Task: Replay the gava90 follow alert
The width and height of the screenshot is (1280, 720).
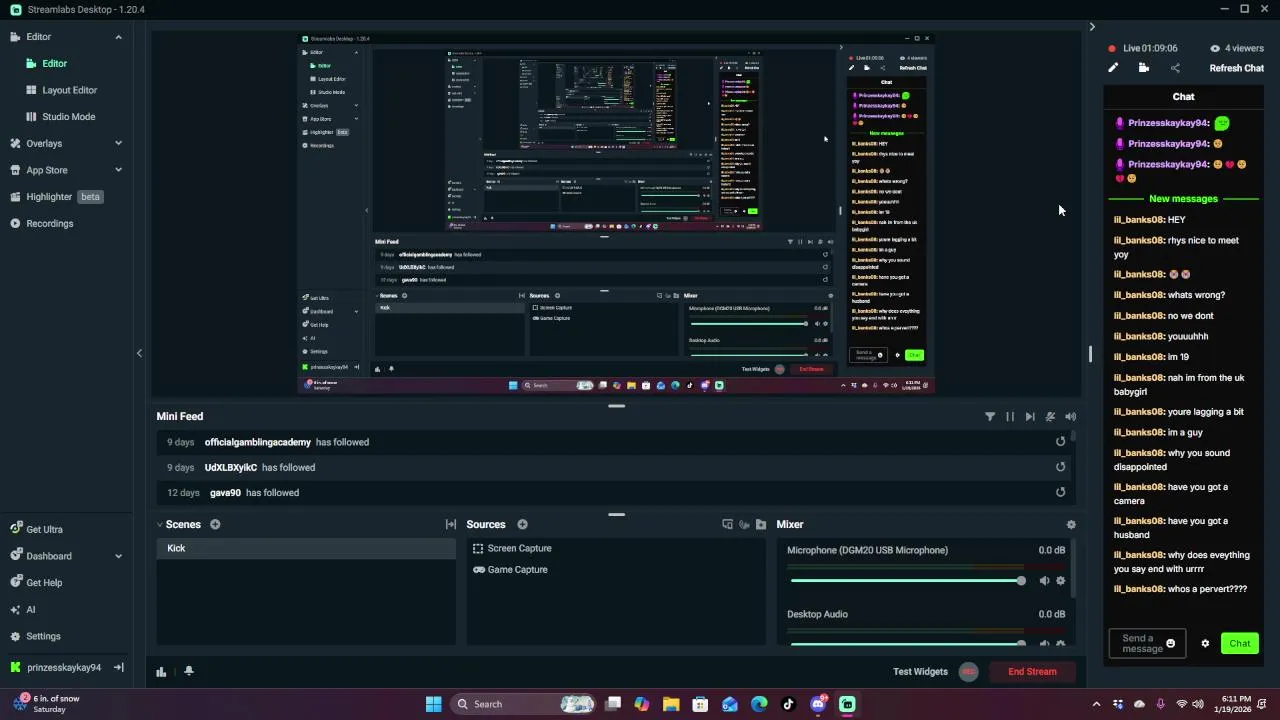Action: [1061, 492]
